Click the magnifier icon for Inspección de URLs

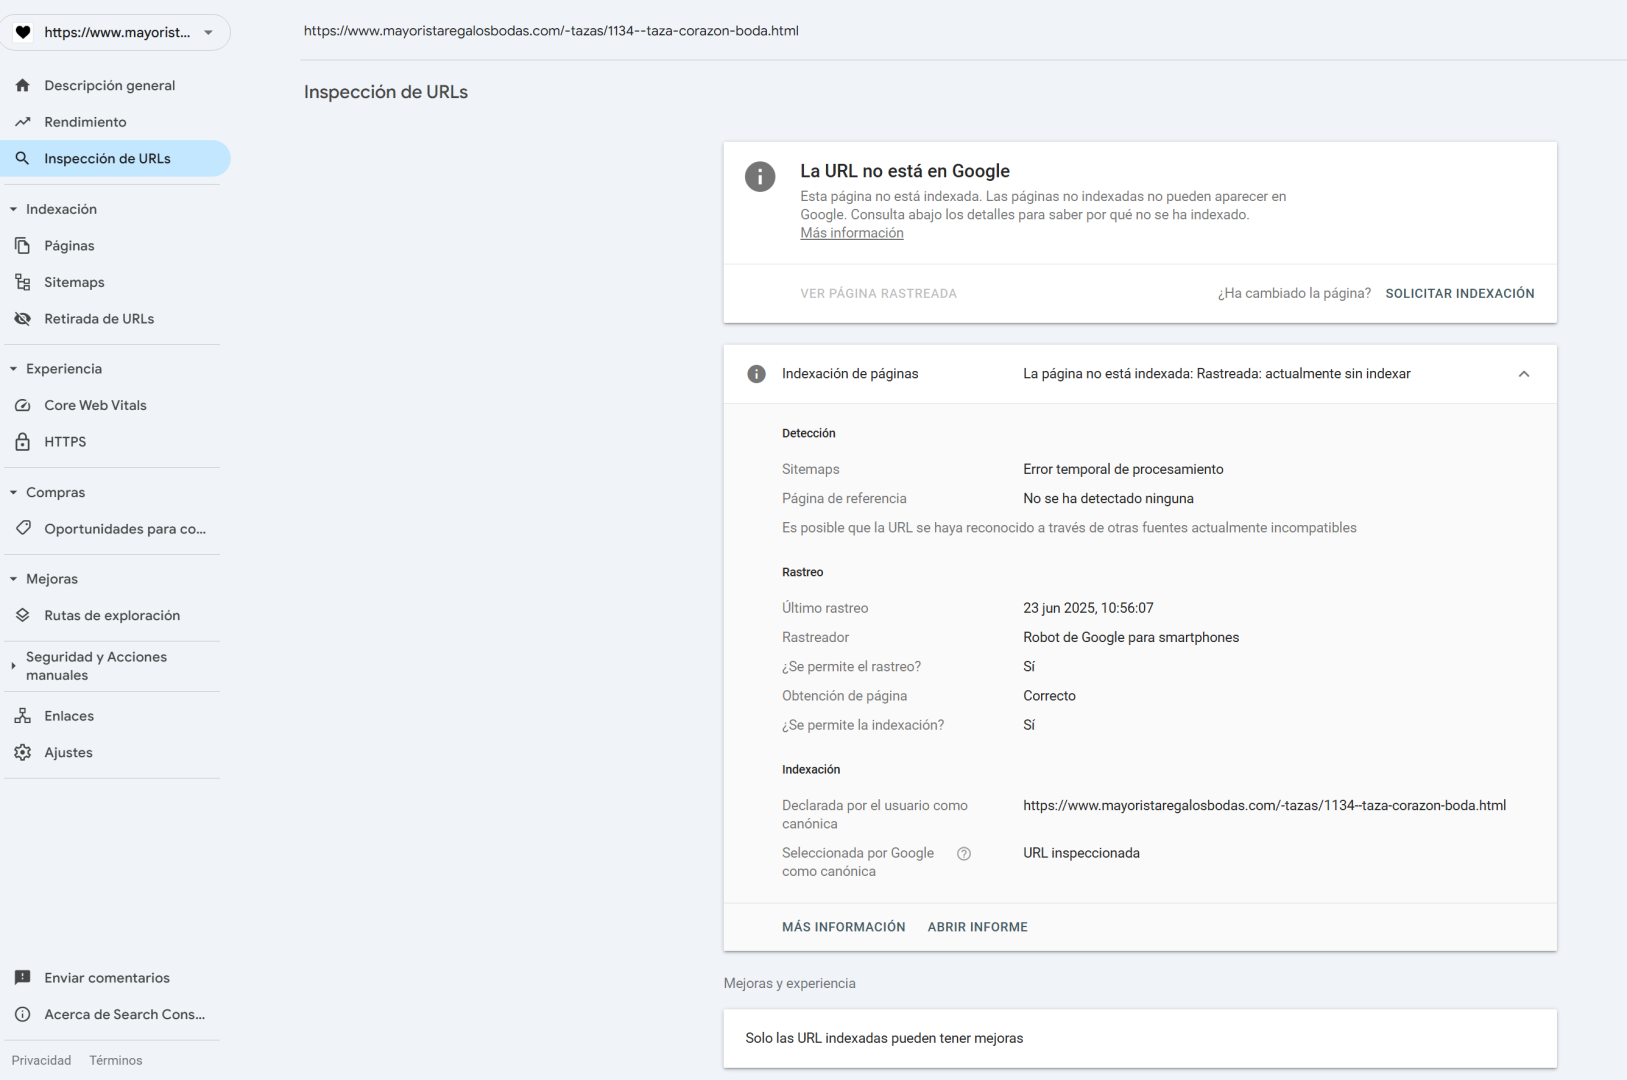tap(23, 158)
